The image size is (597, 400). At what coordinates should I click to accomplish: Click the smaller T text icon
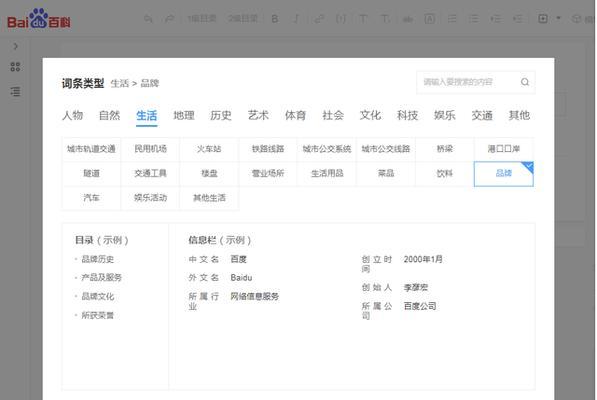click(385, 19)
